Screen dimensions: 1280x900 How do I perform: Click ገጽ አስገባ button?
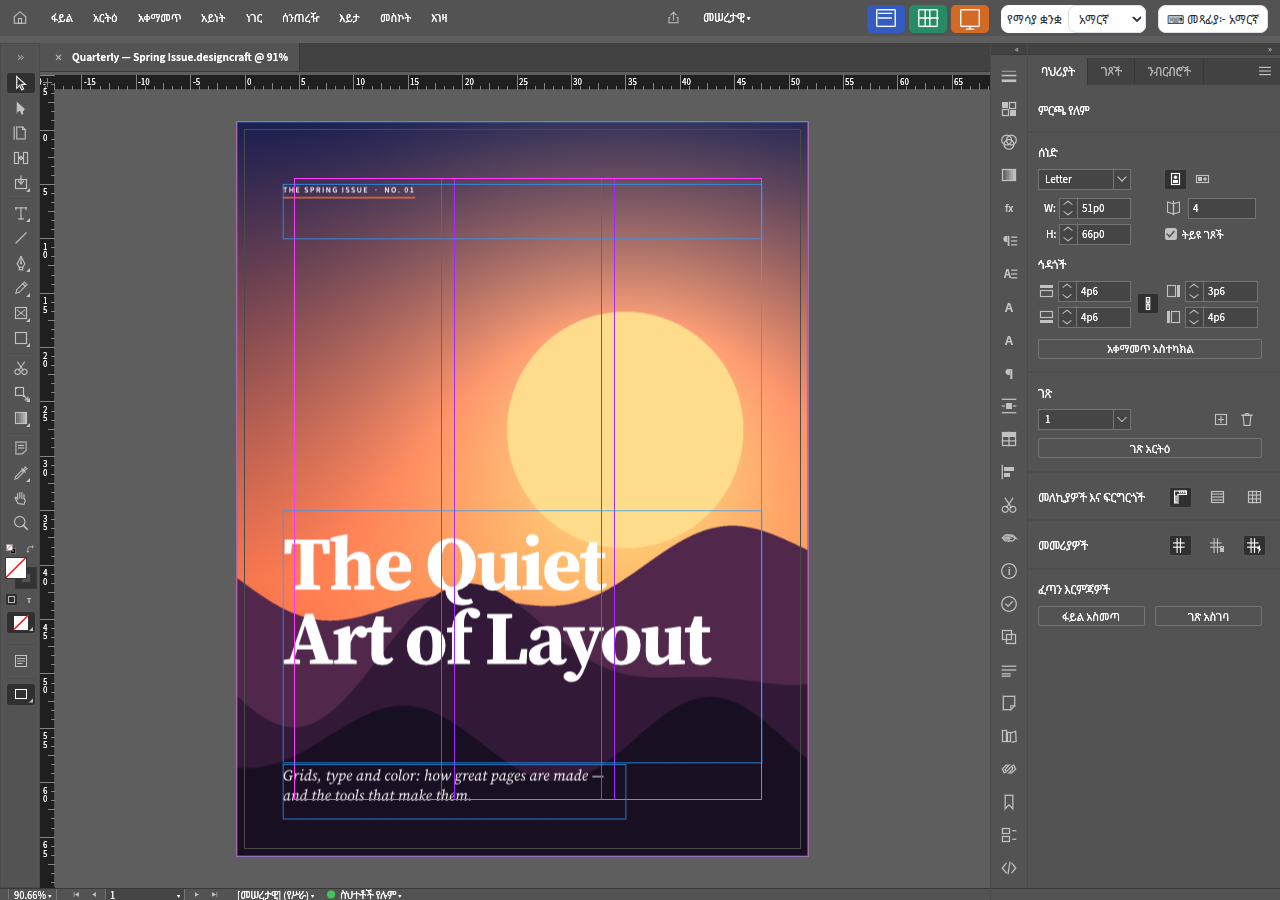point(1208,616)
